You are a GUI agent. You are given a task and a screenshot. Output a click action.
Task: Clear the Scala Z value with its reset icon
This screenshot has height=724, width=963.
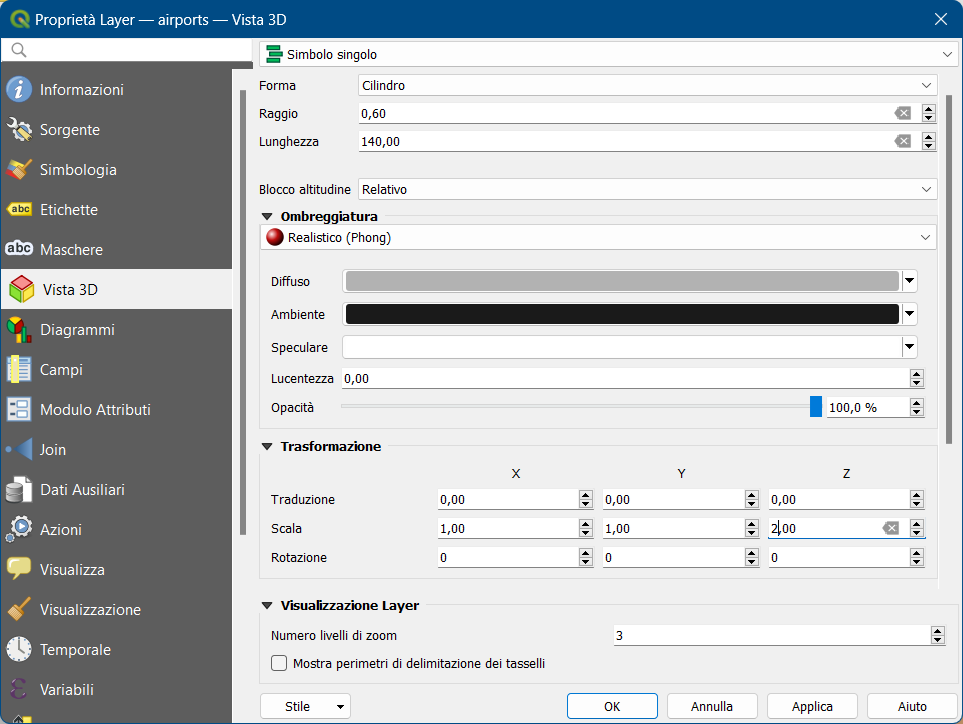[891, 528]
